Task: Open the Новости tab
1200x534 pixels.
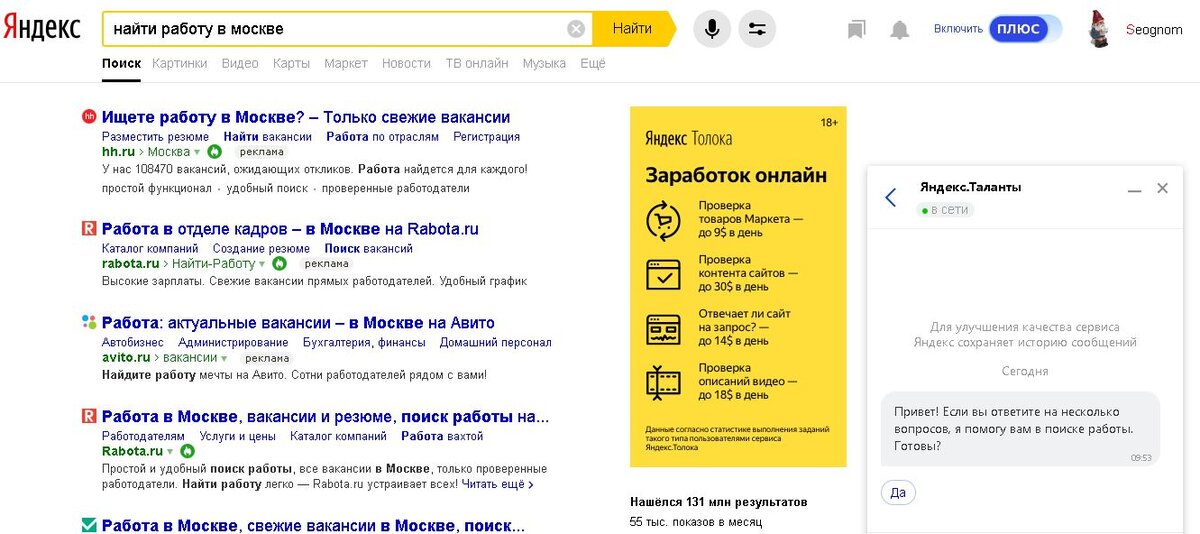Action: pyautogui.click(x=406, y=63)
